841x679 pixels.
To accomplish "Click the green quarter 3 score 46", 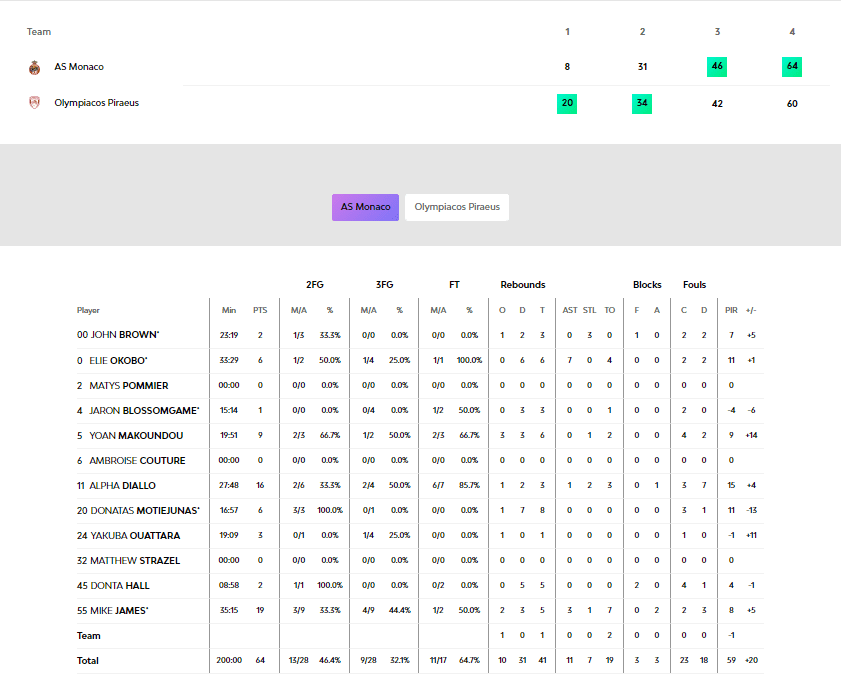I will pyautogui.click(x=717, y=67).
